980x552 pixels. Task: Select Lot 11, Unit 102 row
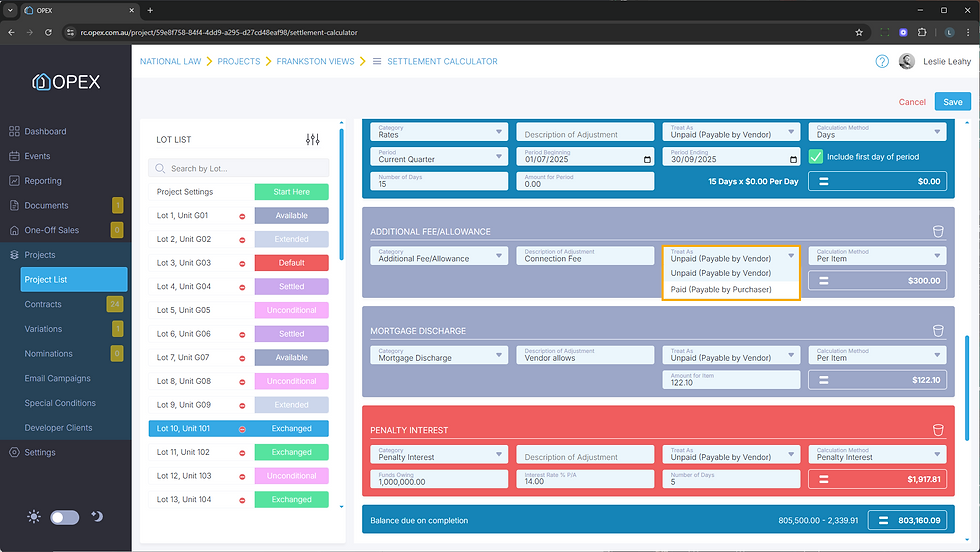coord(239,452)
